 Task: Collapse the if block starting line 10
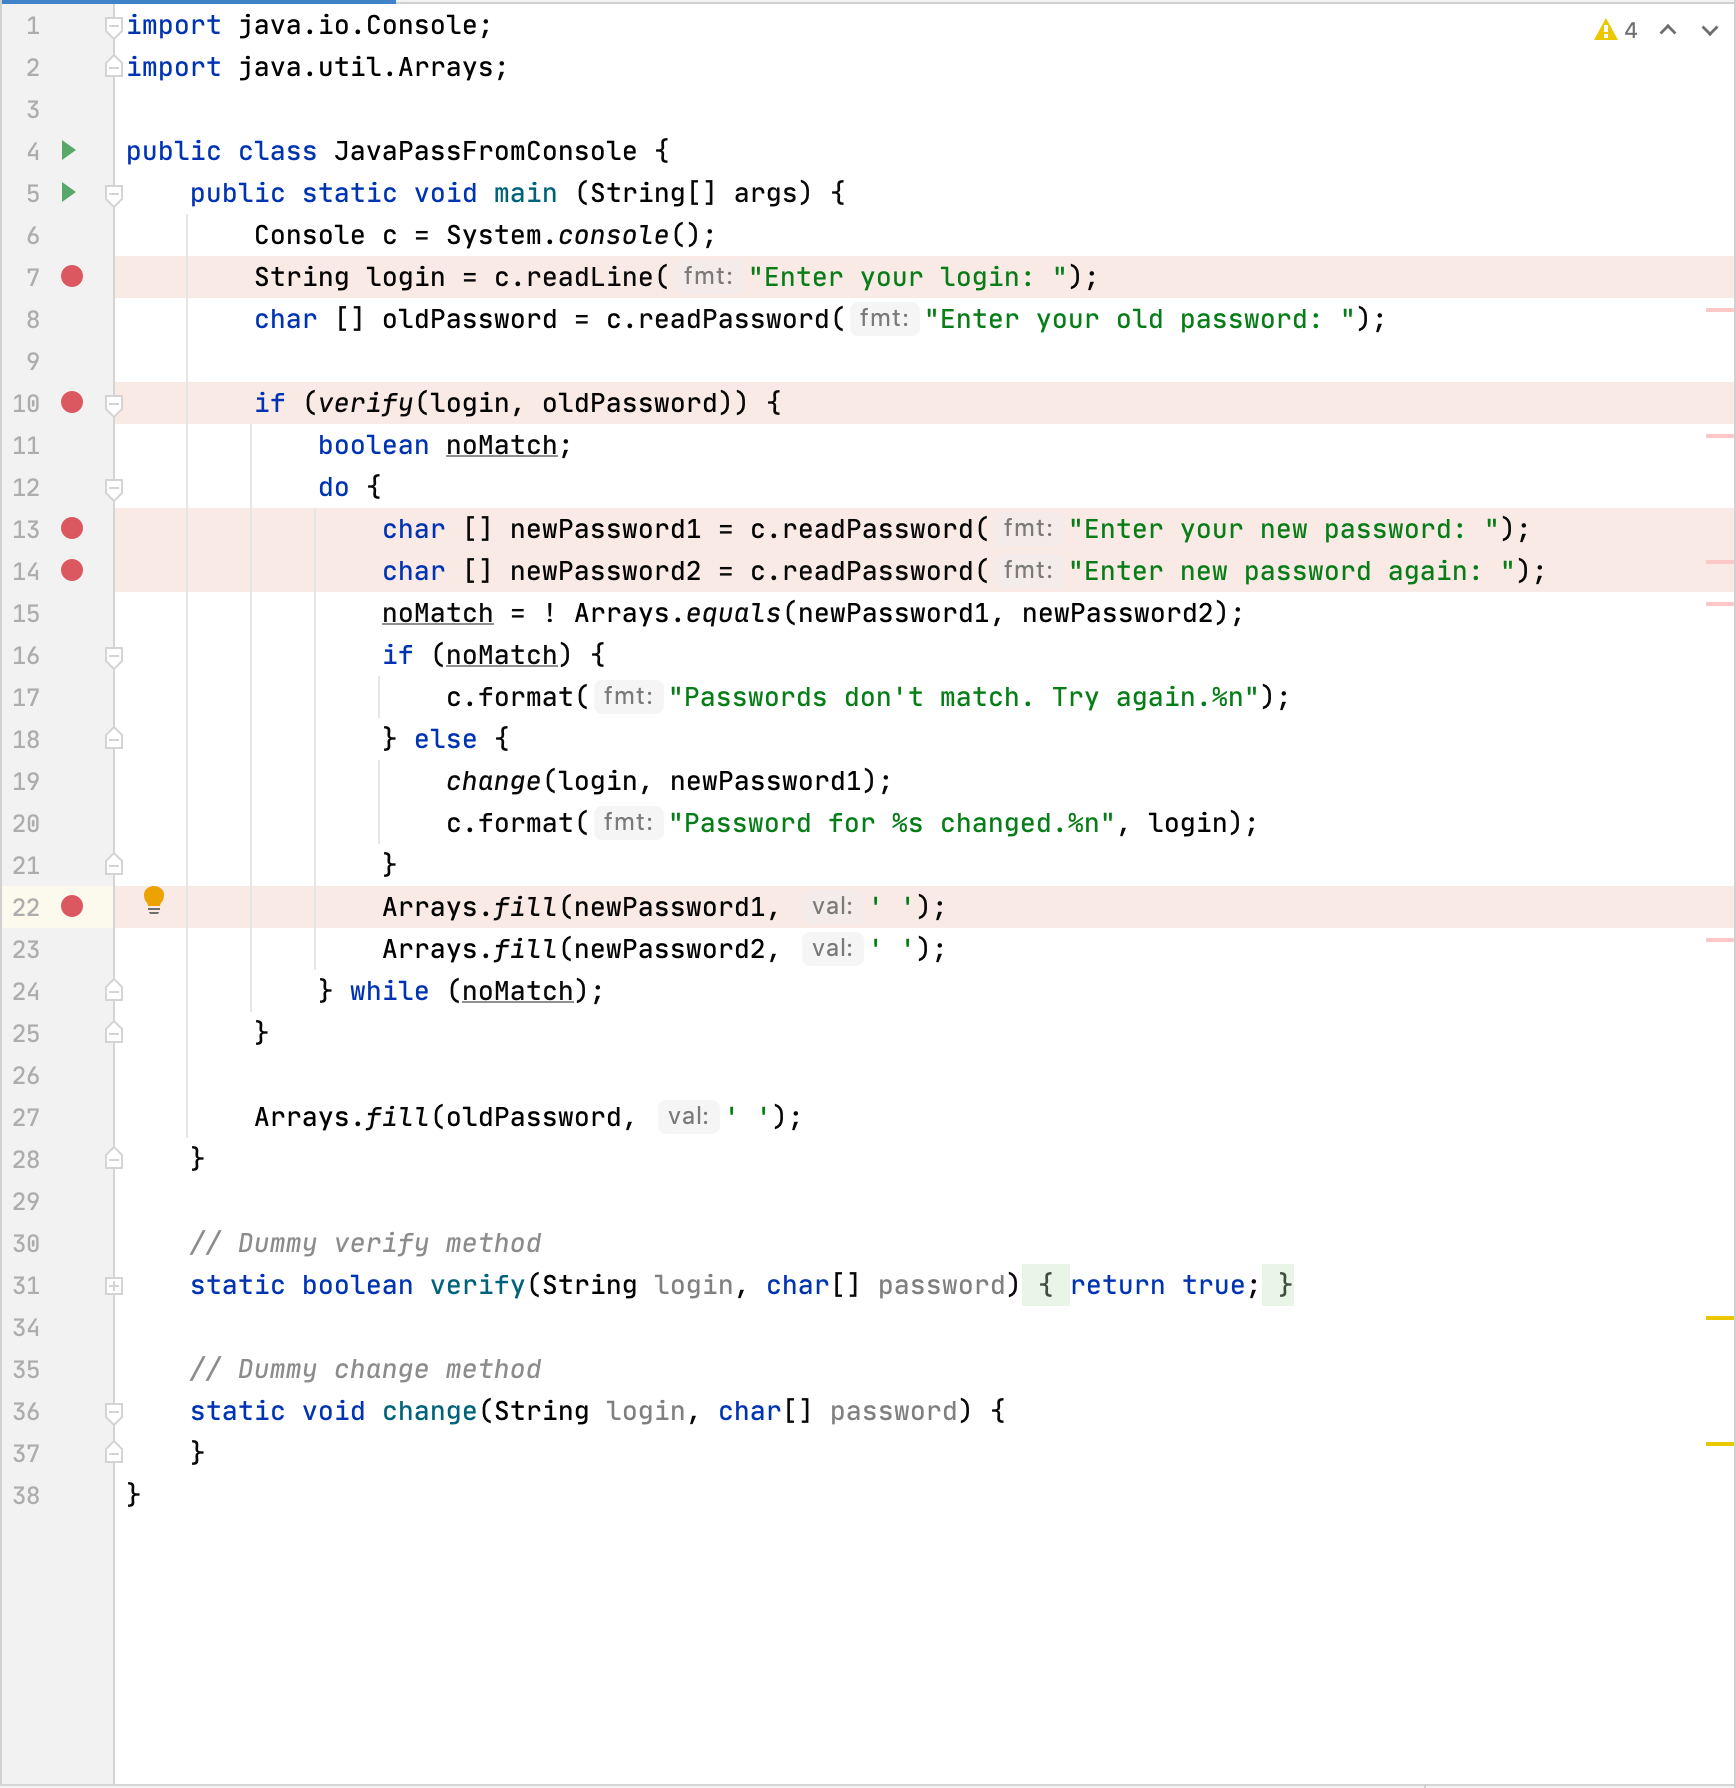113,404
